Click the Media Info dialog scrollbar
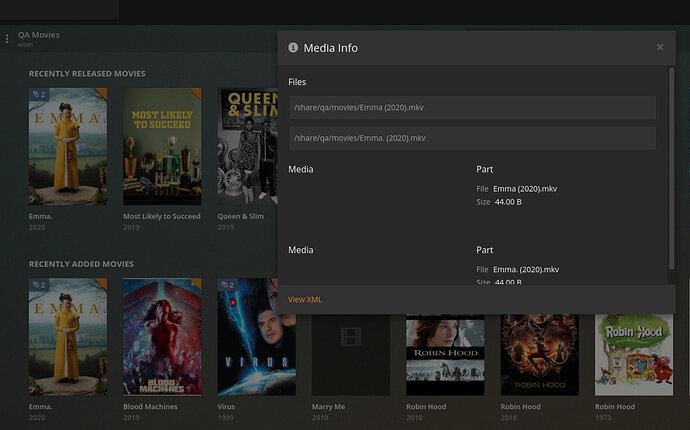Viewport: 690px width, 430px height. pyautogui.click(x=671, y=168)
